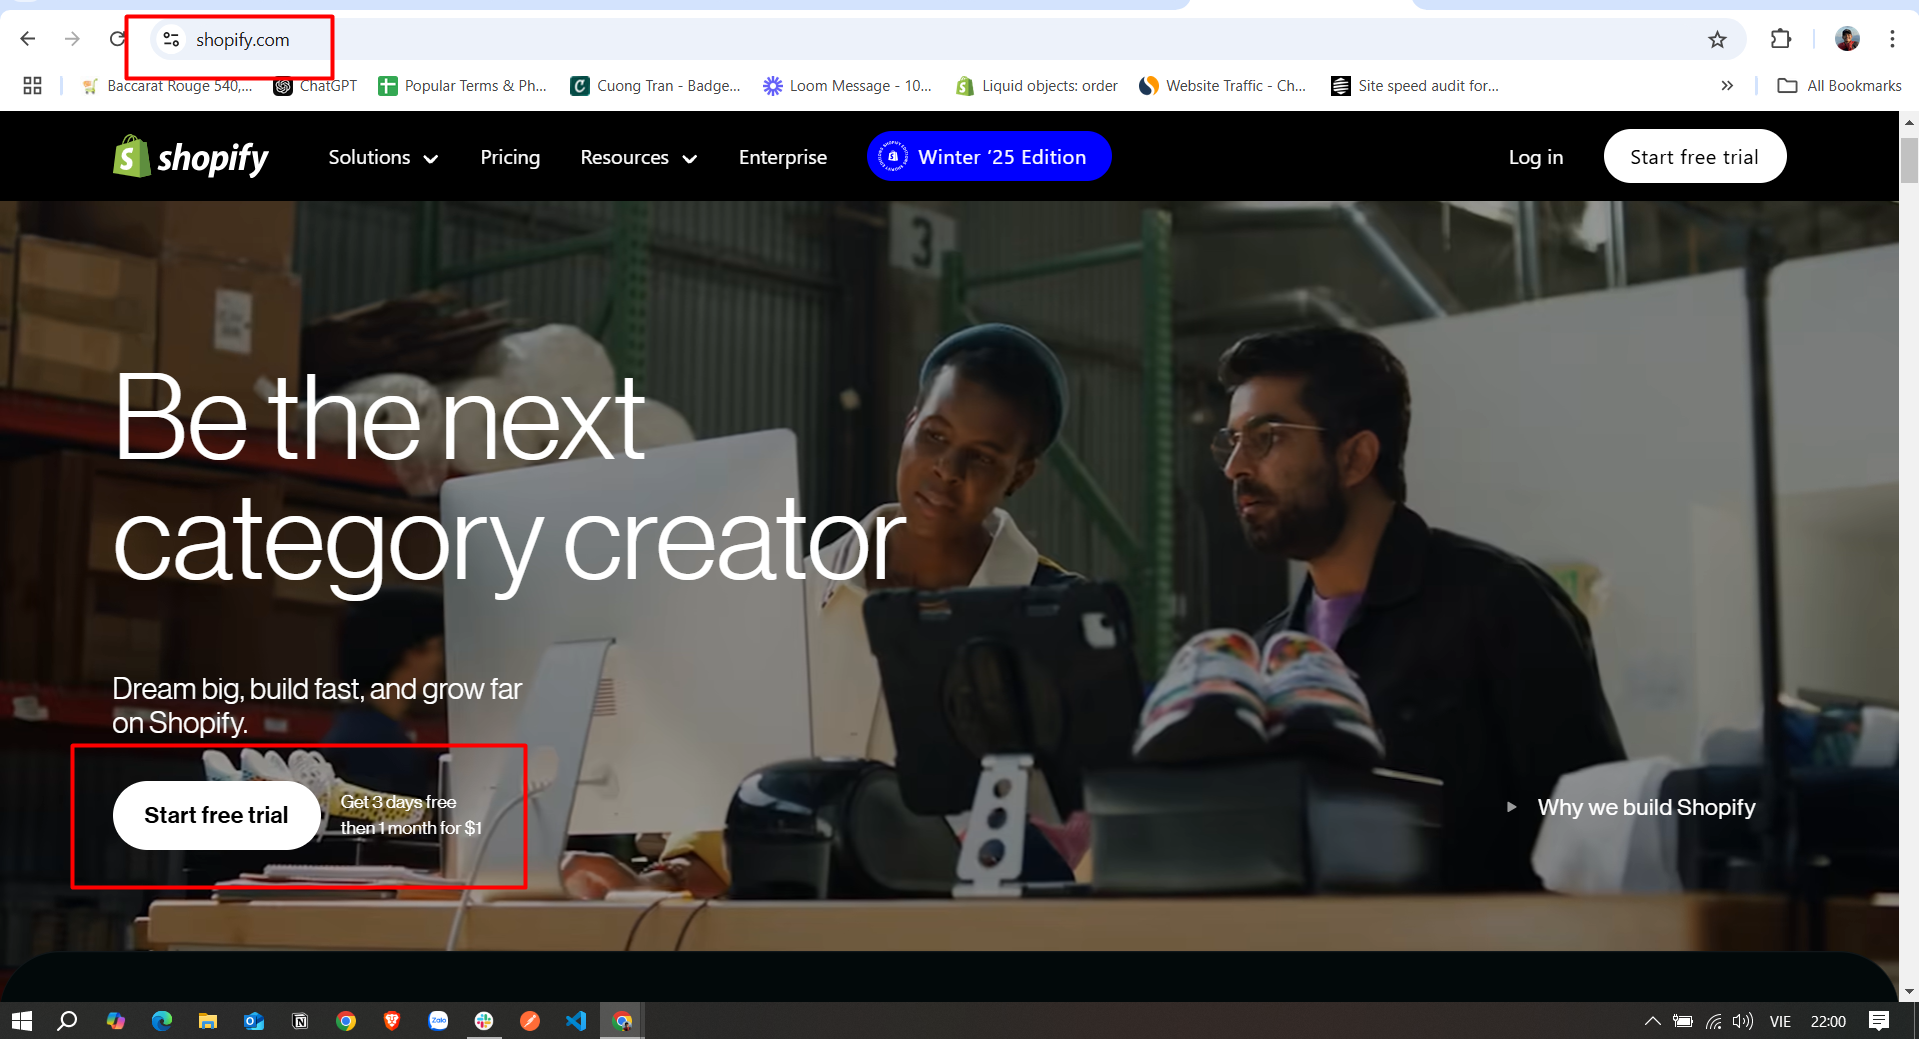1919x1039 pixels.
Task: Open the volume control in tray
Action: tap(1743, 1021)
